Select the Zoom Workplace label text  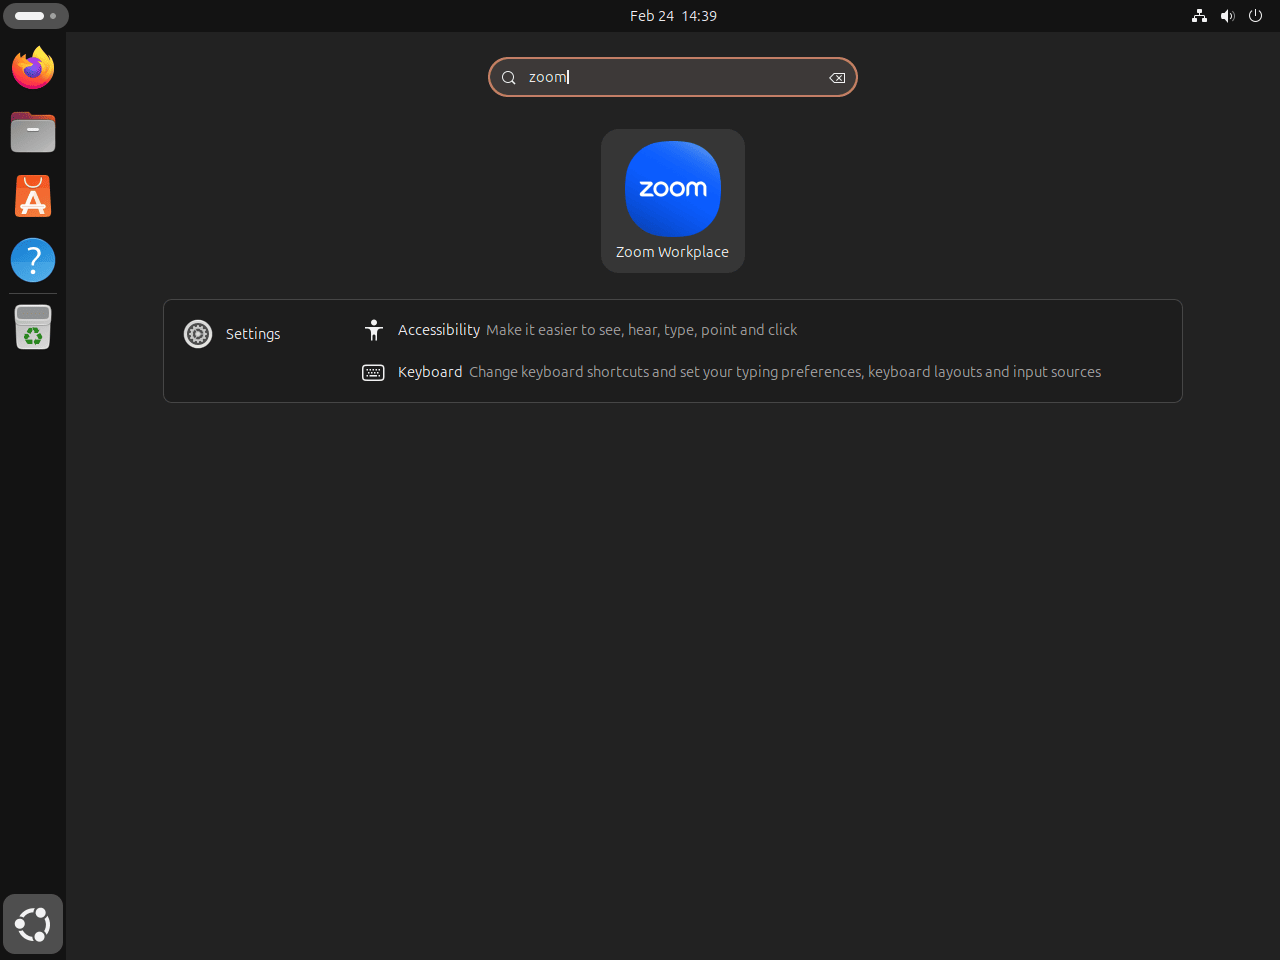pos(672,251)
